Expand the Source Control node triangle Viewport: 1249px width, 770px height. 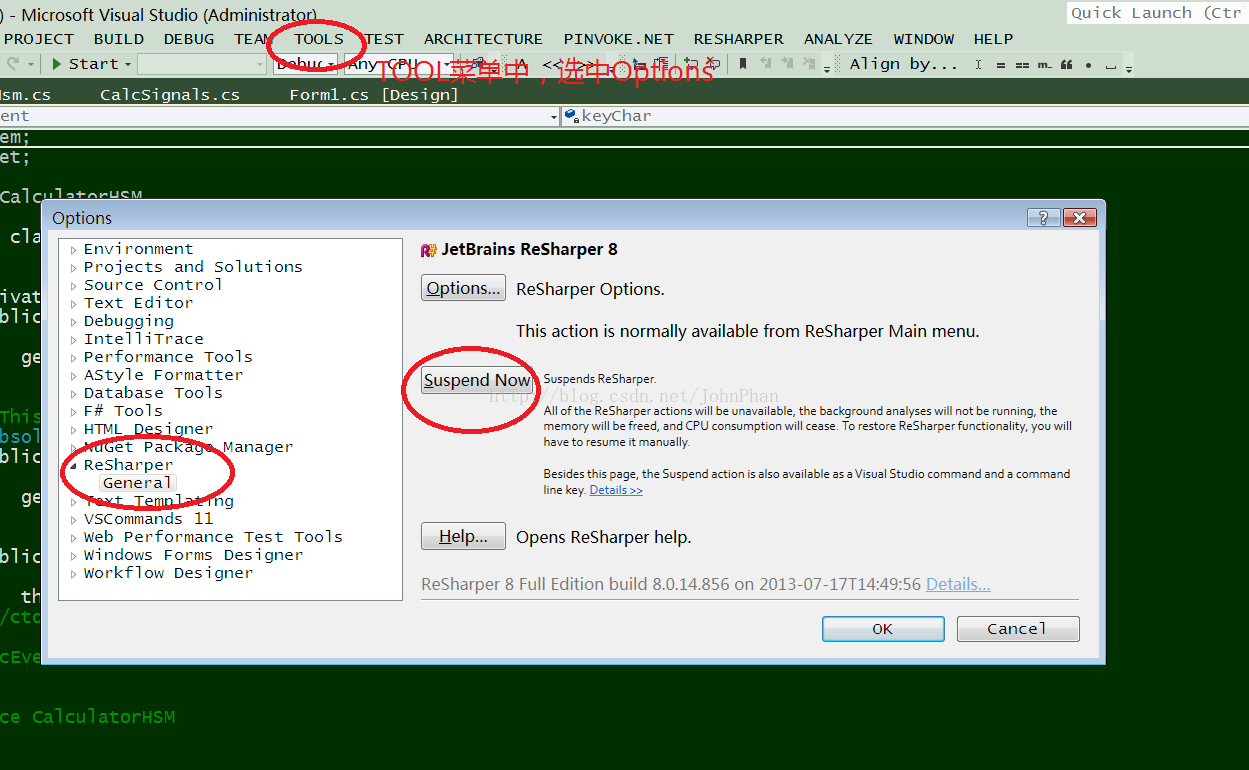pyautogui.click(x=74, y=286)
